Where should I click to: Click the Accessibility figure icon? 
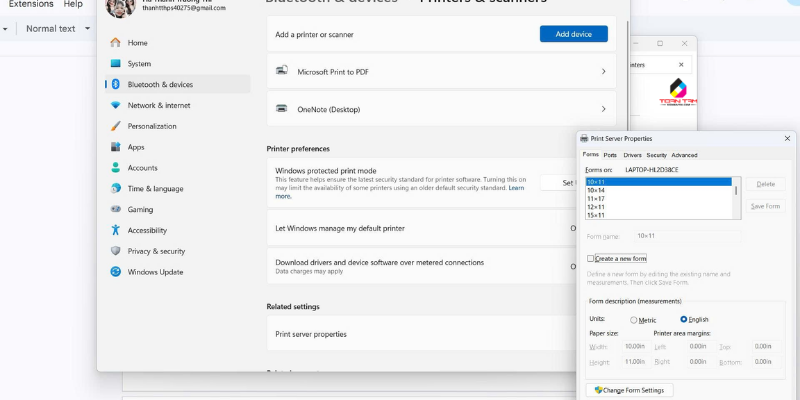coord(116,230)
